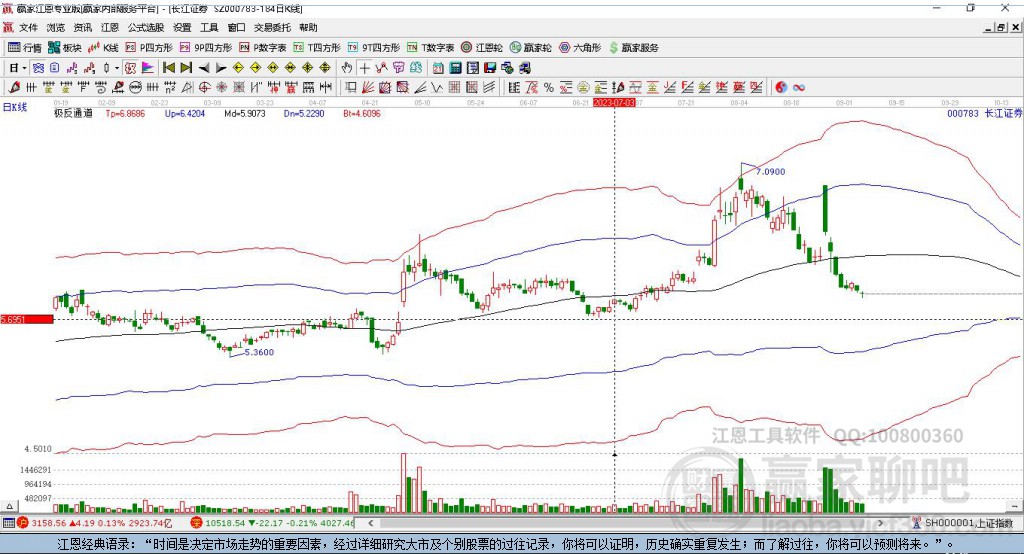The image size is (1024, 554).
Task: Open the 板块 sector view
Action: tap(65, 48)
